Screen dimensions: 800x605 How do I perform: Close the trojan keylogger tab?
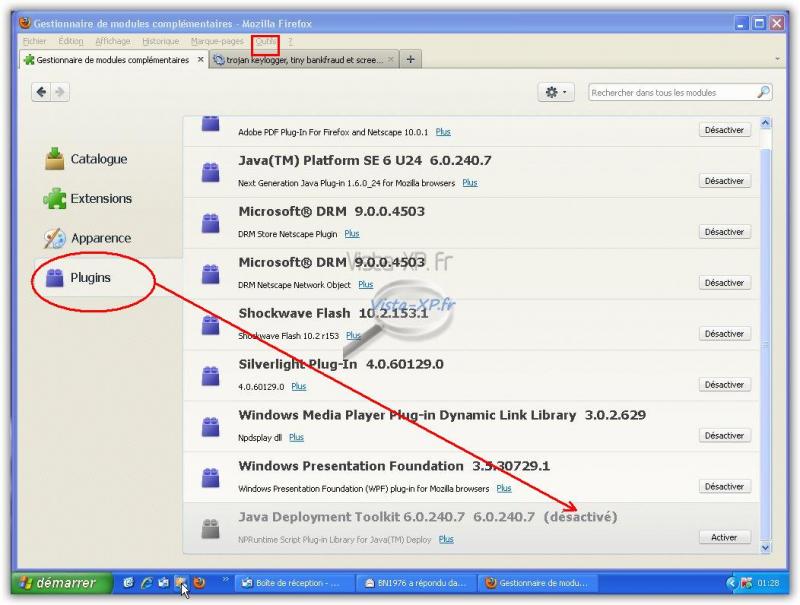[x=391, y=60]
